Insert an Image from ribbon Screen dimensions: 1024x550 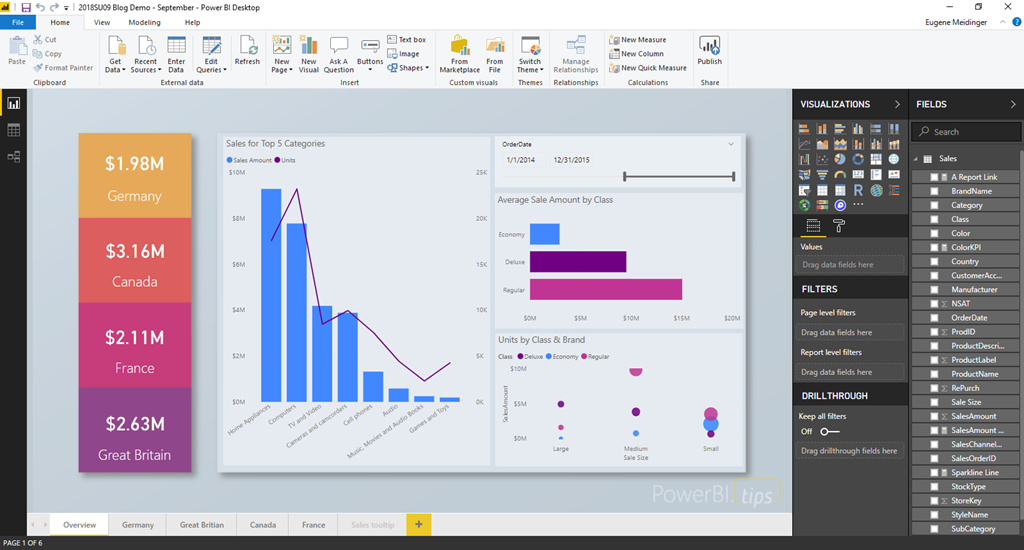click(x=403, y=54)
